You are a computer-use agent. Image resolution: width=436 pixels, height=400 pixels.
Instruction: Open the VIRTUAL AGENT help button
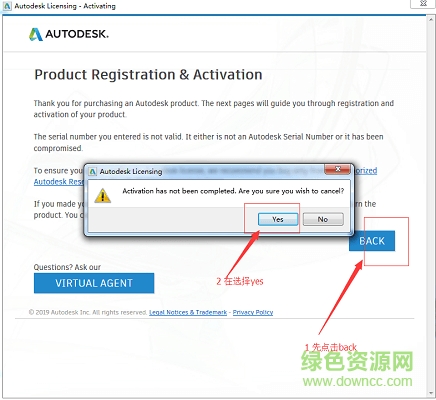click(94, 283)
